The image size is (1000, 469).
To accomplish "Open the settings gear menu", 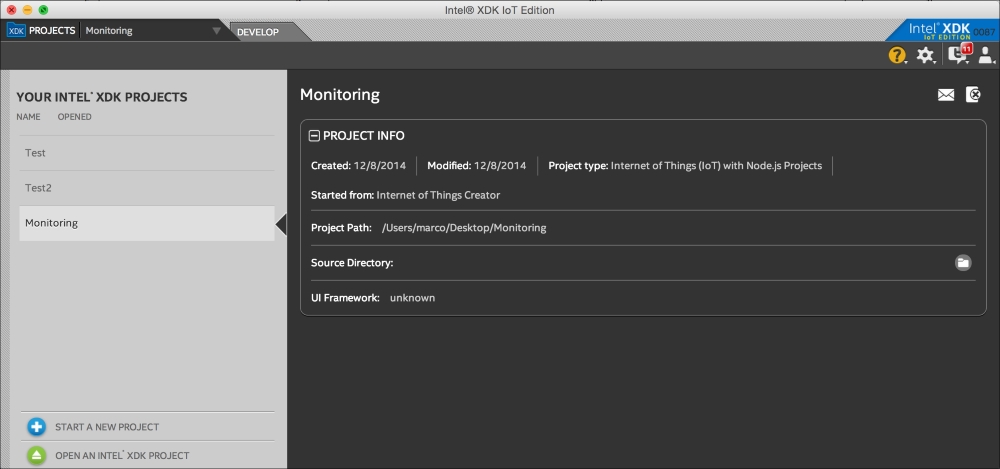I will (925, 56).
